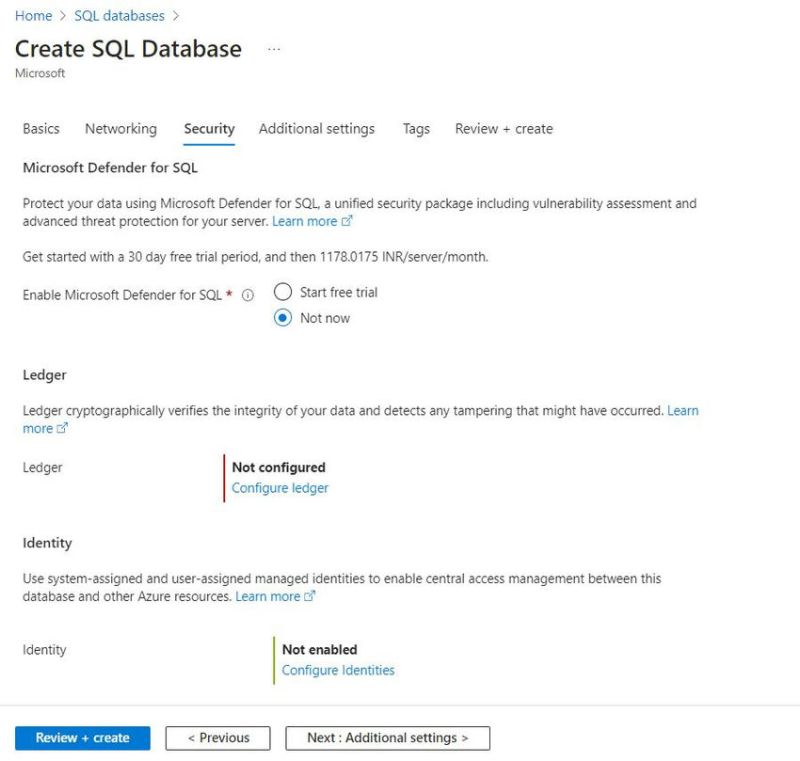Switch to the Networking tab
This screenshot has width=800, height=761.
coord(120,129)
